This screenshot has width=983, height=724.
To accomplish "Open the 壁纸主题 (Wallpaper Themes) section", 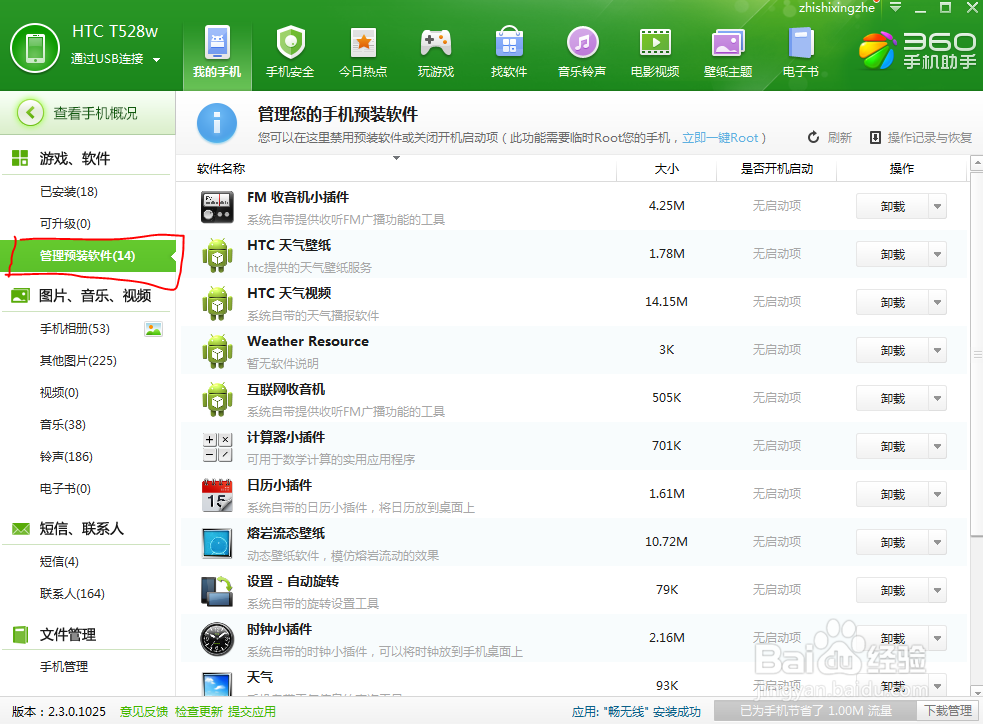I will pos(728,50).
